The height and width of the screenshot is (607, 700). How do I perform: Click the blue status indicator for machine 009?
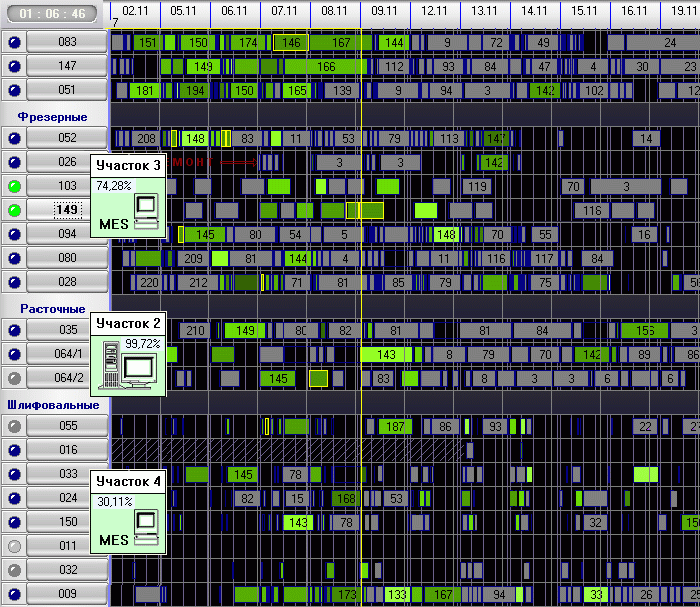14,594
